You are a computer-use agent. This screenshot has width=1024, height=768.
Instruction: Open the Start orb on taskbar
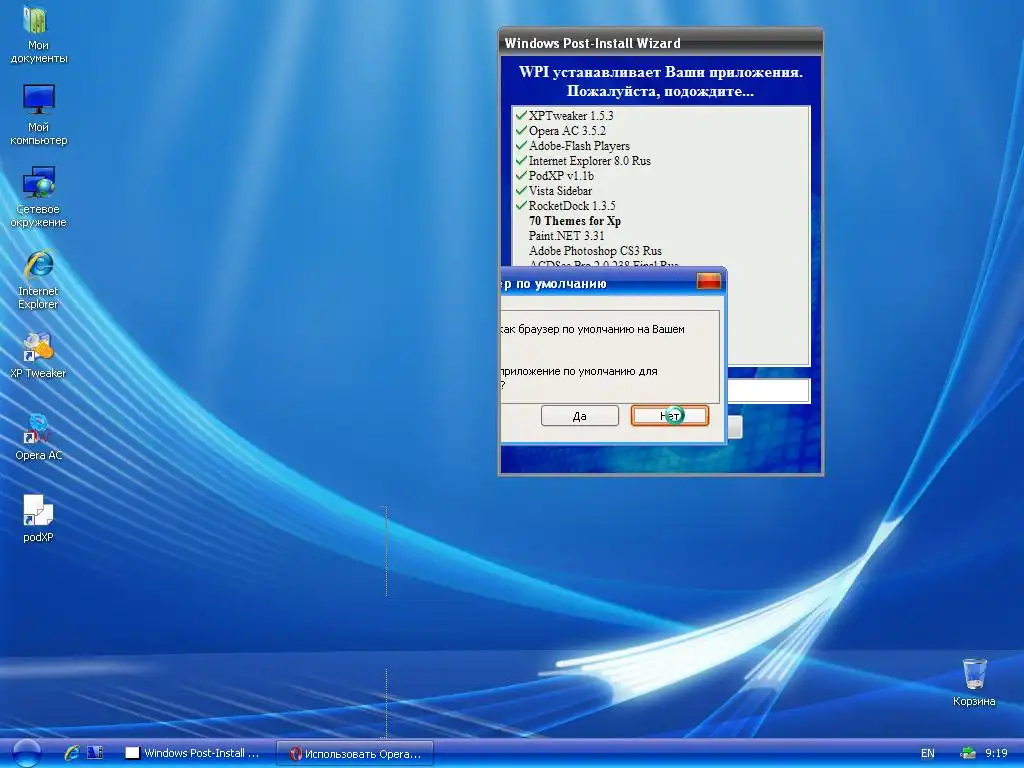coord(26,753)
